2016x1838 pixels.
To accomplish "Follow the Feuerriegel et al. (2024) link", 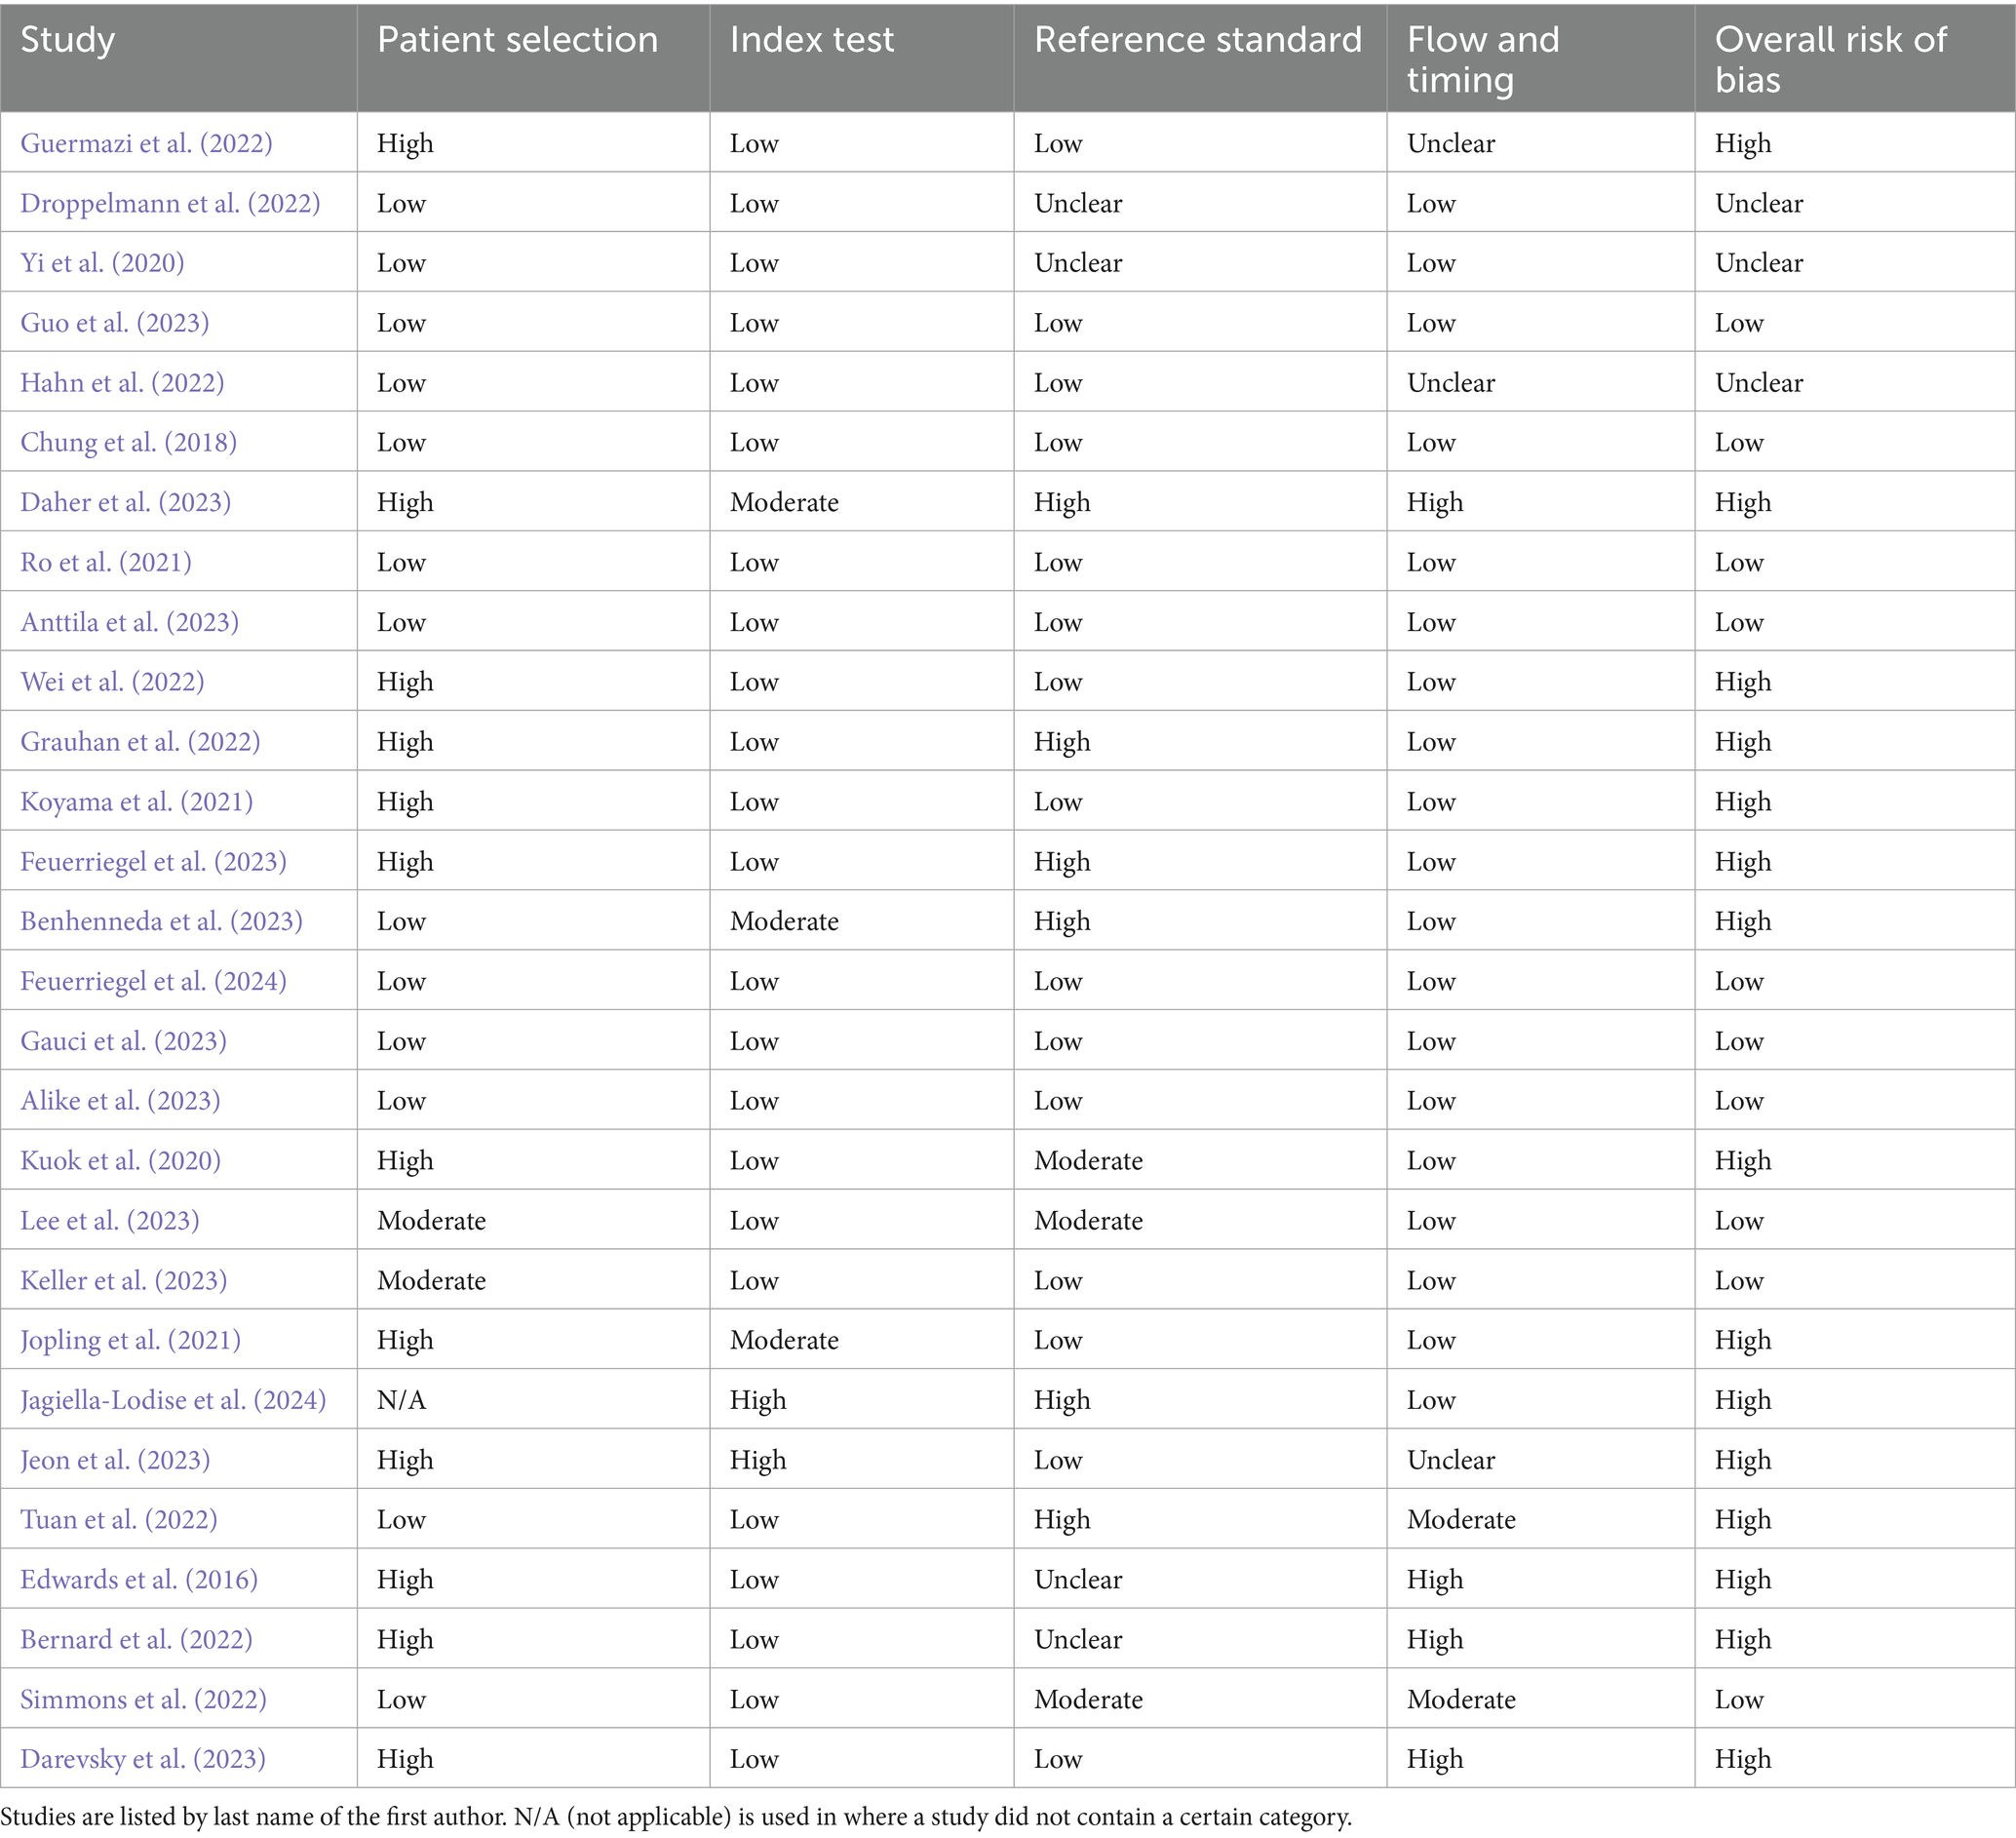I will coord(153,981).
